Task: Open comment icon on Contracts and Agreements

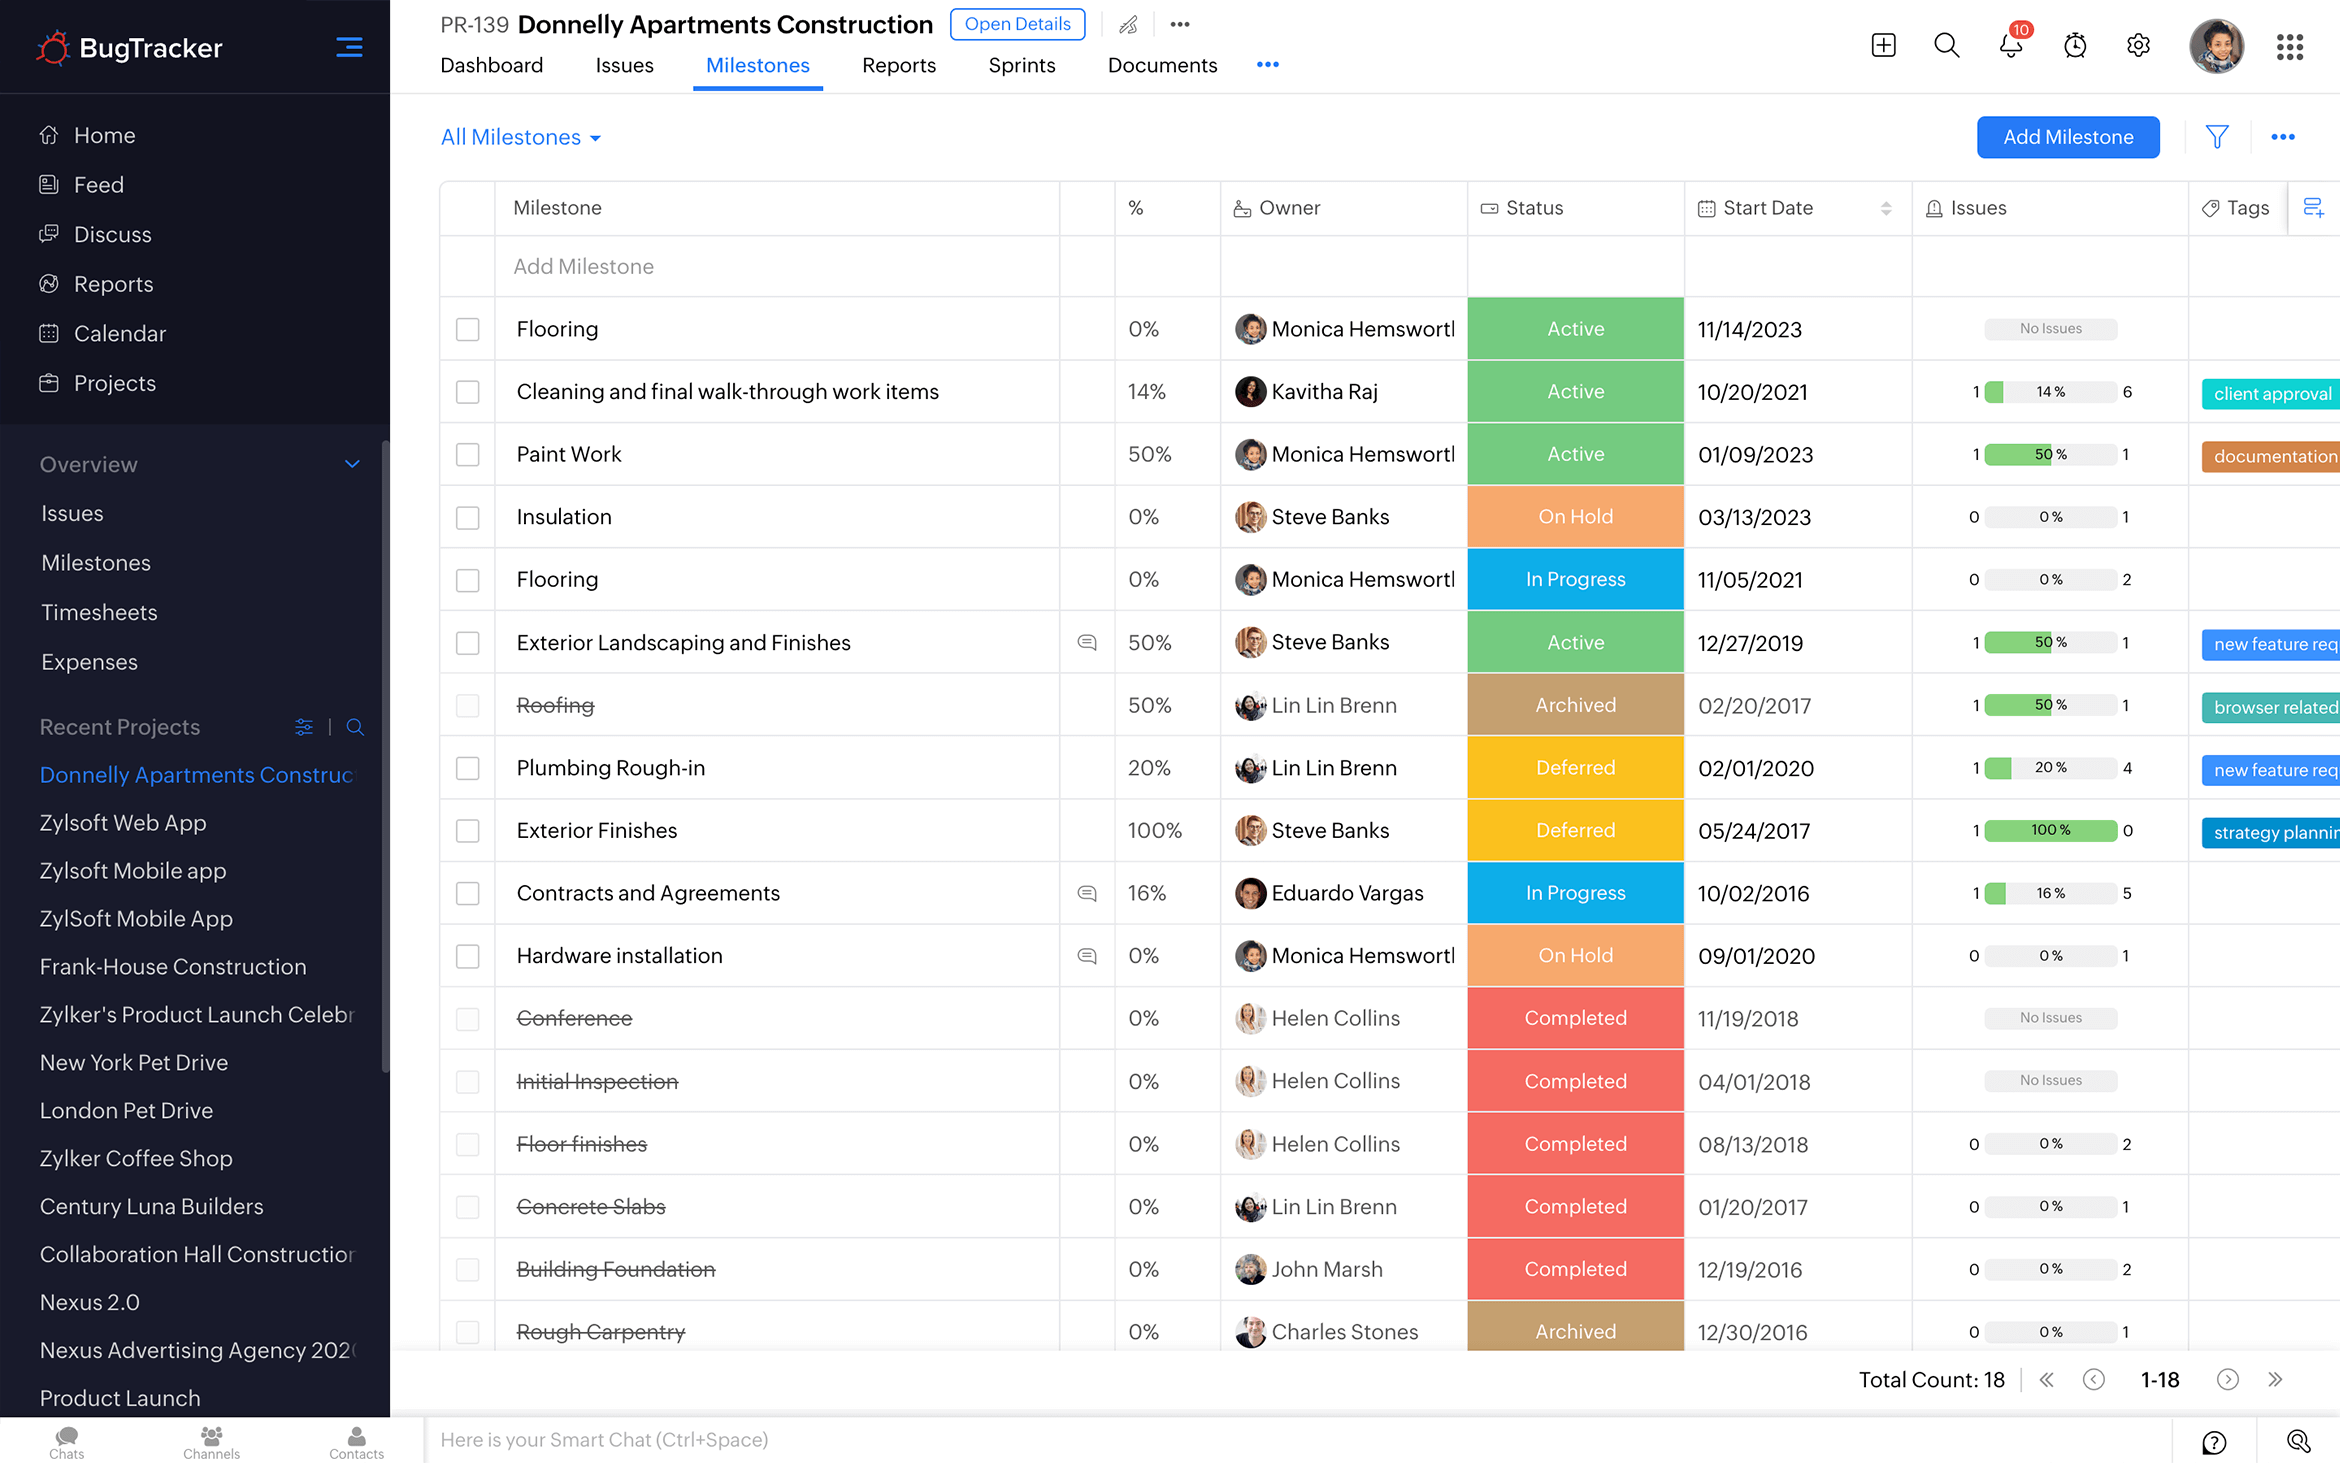Action: tap(1087, 893)
